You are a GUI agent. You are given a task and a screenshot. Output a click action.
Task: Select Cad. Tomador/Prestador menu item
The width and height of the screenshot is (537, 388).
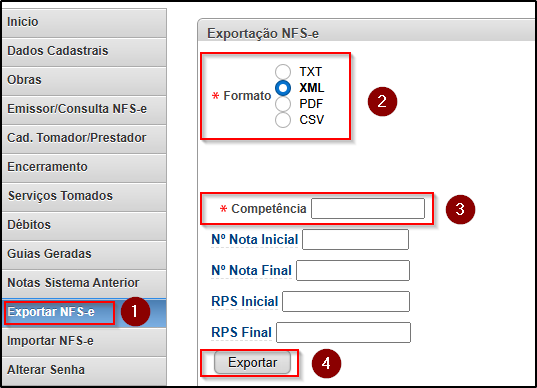[84, 138]
